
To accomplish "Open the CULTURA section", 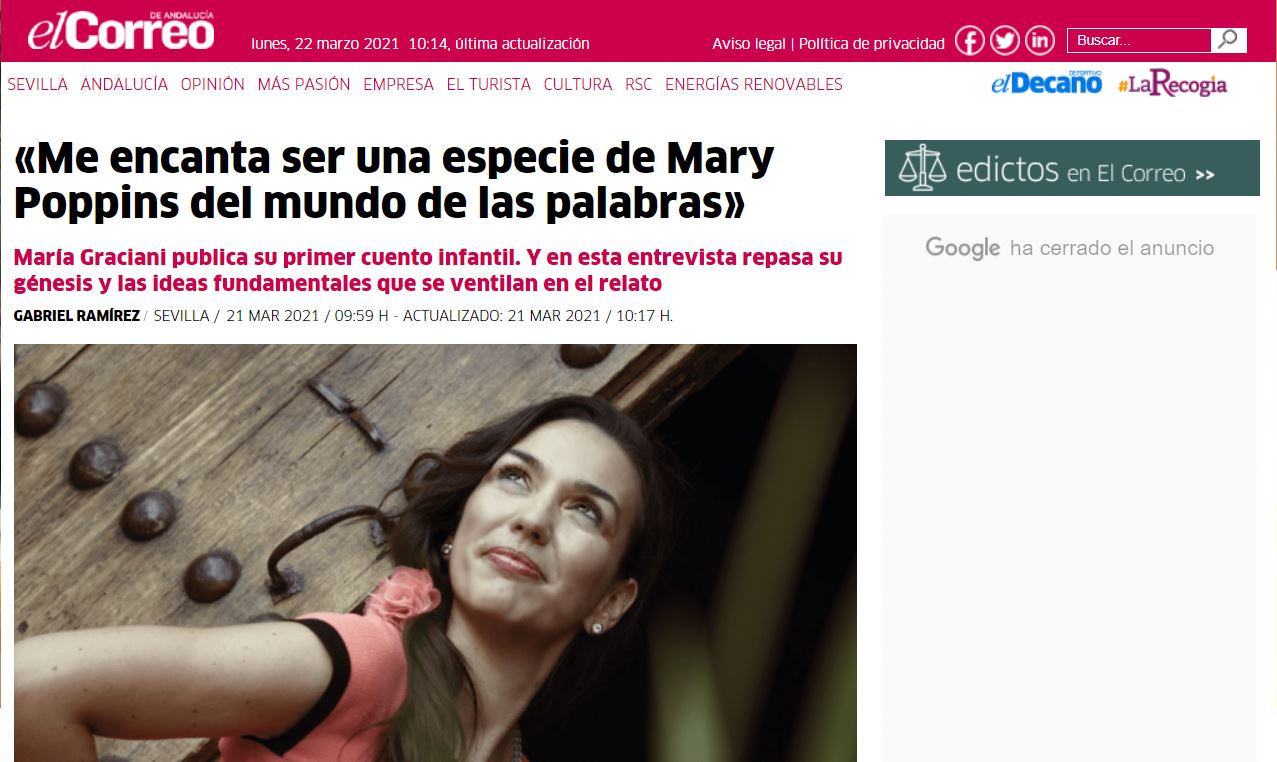I will pos(578,85).
